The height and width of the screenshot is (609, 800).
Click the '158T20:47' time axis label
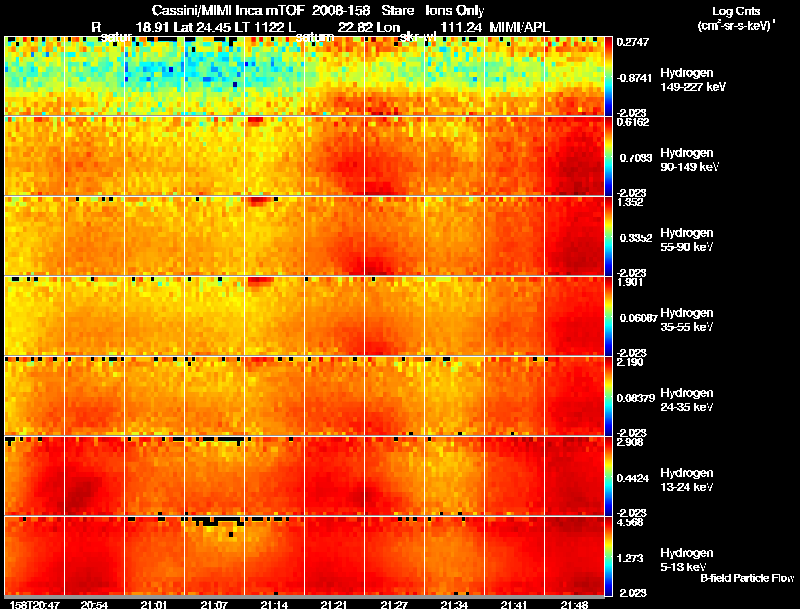coord(35,605)
